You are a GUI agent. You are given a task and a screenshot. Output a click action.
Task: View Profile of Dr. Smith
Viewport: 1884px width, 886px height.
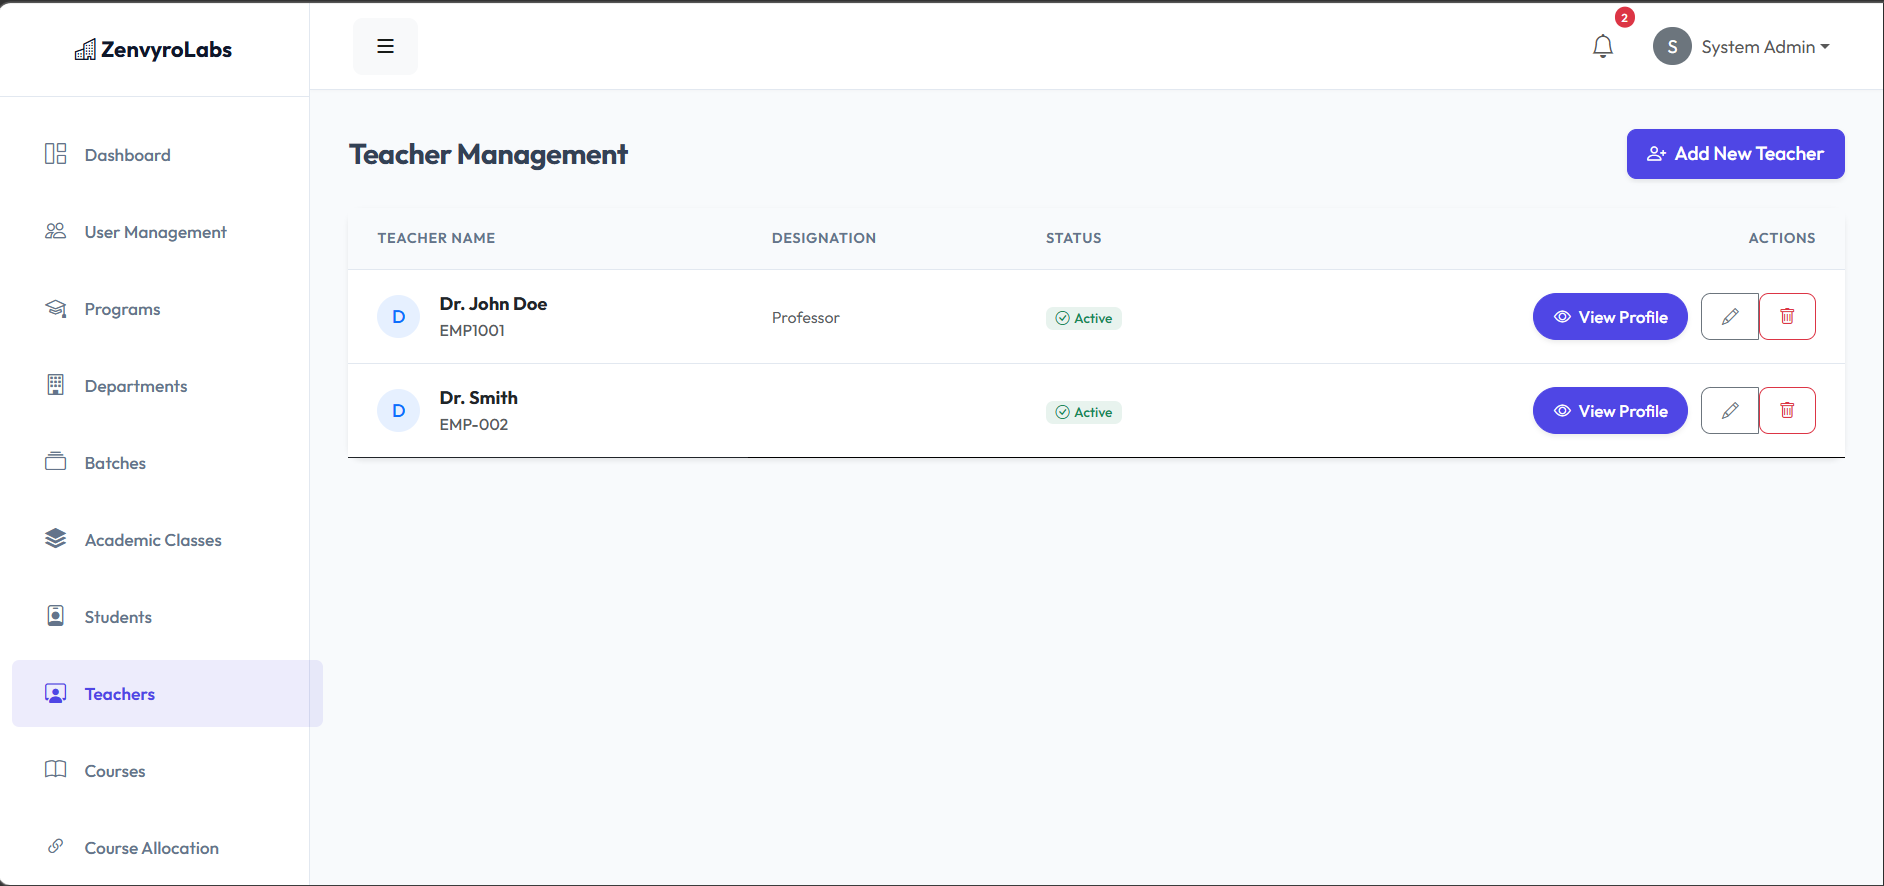(1609, 411)
